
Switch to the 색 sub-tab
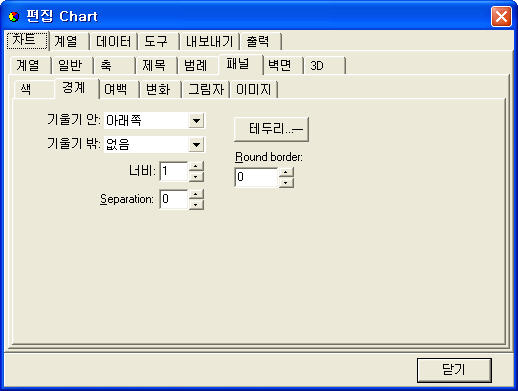[x=34, y=89]
